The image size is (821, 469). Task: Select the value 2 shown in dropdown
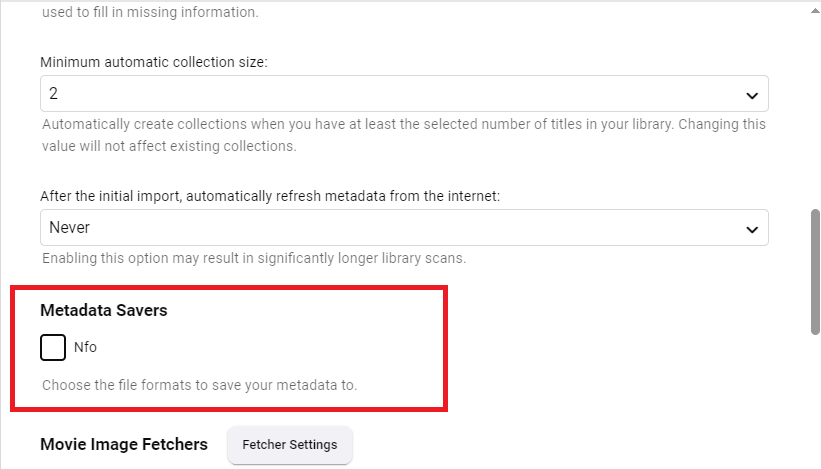(x=55, y=94)
